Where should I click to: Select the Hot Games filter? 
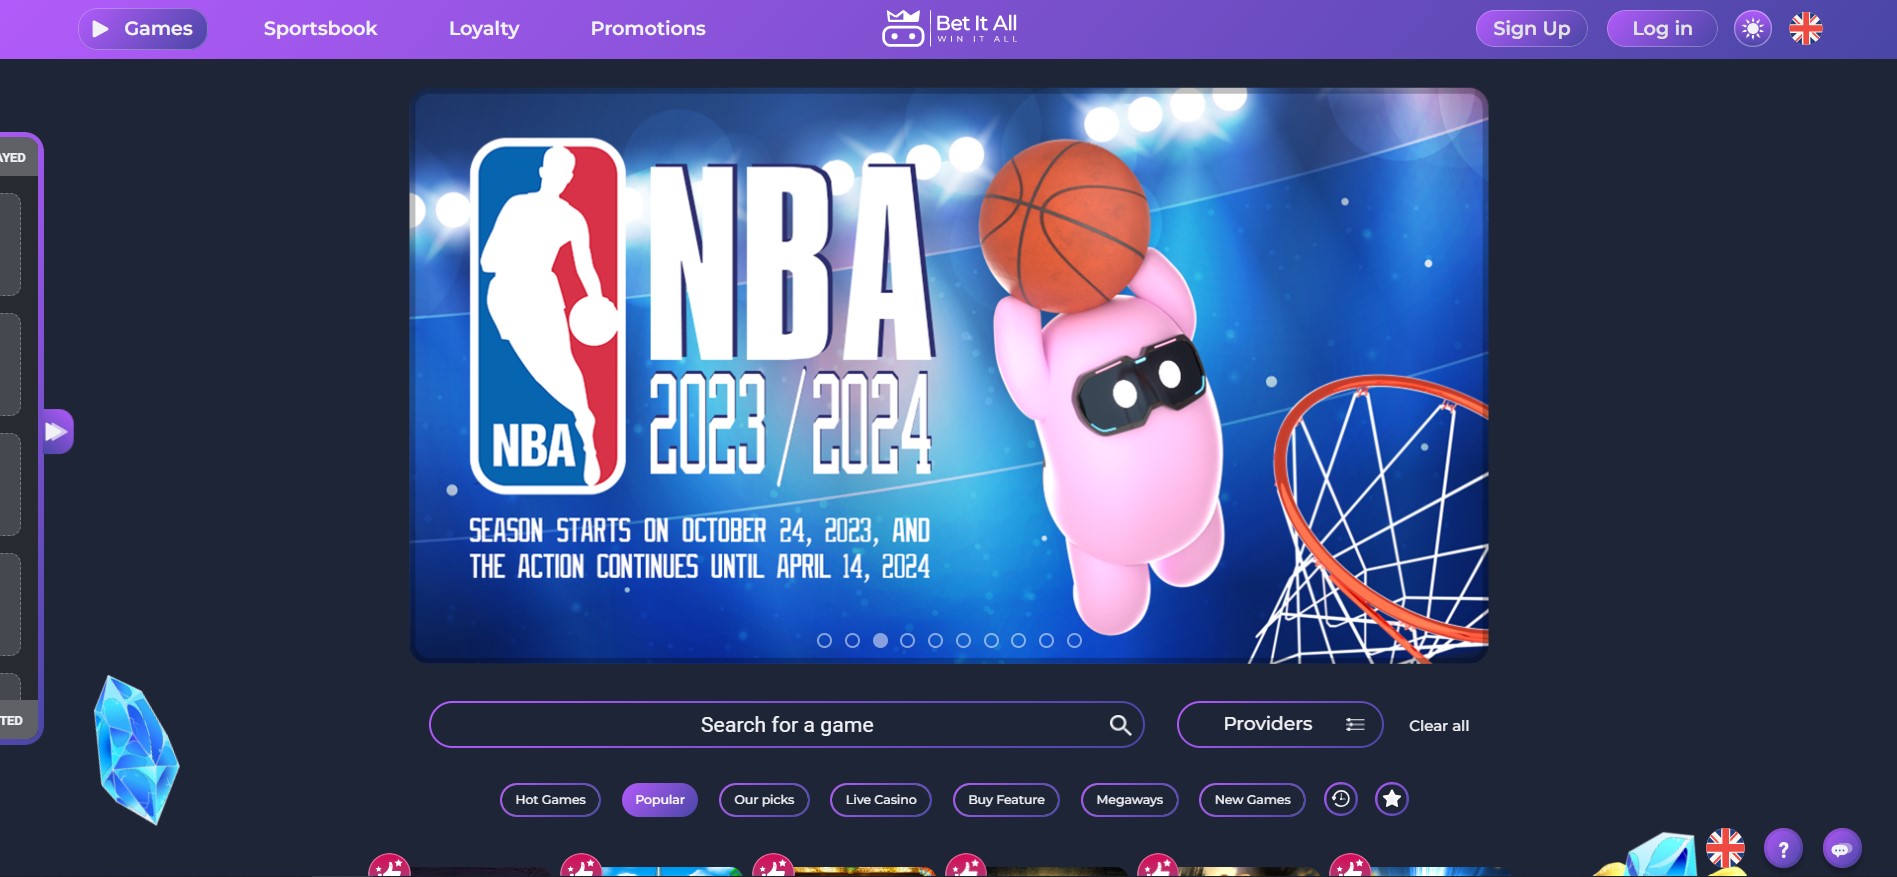click(550, 799)
